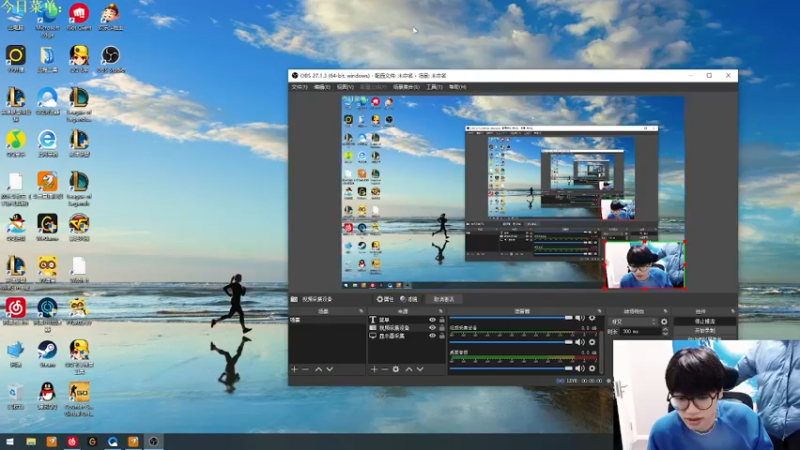The height and width of the screenshot is (450, 800).
Task: Open the 场景集合(S) menu in OBS
Action: point(406,87)
